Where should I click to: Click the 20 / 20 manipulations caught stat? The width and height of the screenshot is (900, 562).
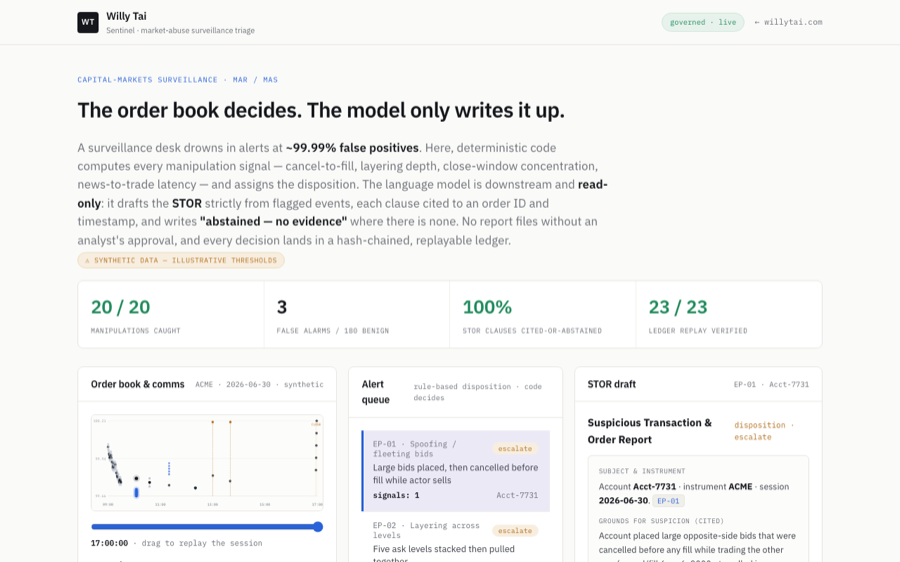(170, 314)
